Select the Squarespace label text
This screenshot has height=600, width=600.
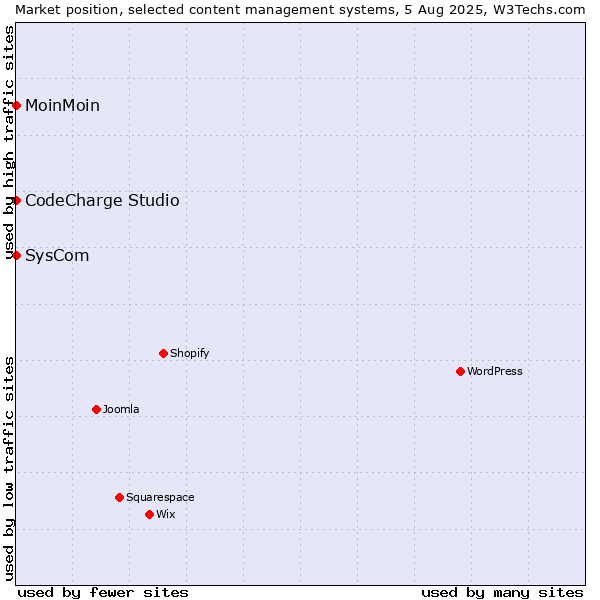(x=160, y=497)
